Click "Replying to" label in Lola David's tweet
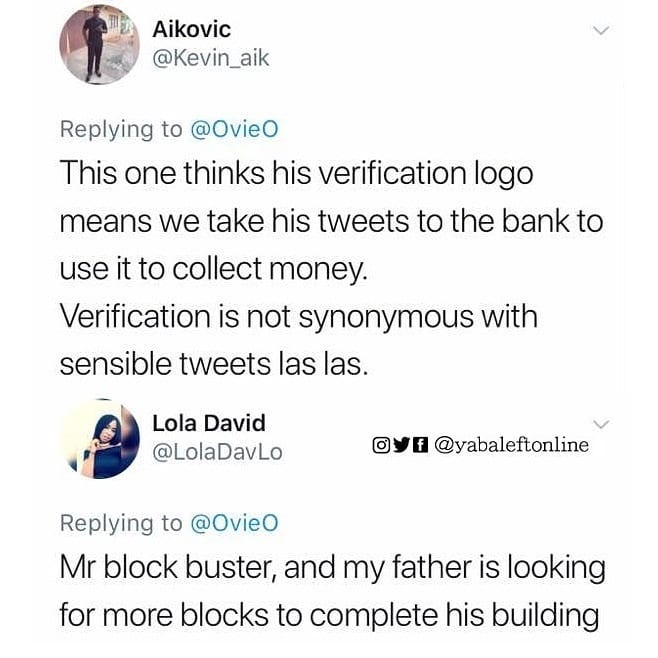 click(121, 522)
